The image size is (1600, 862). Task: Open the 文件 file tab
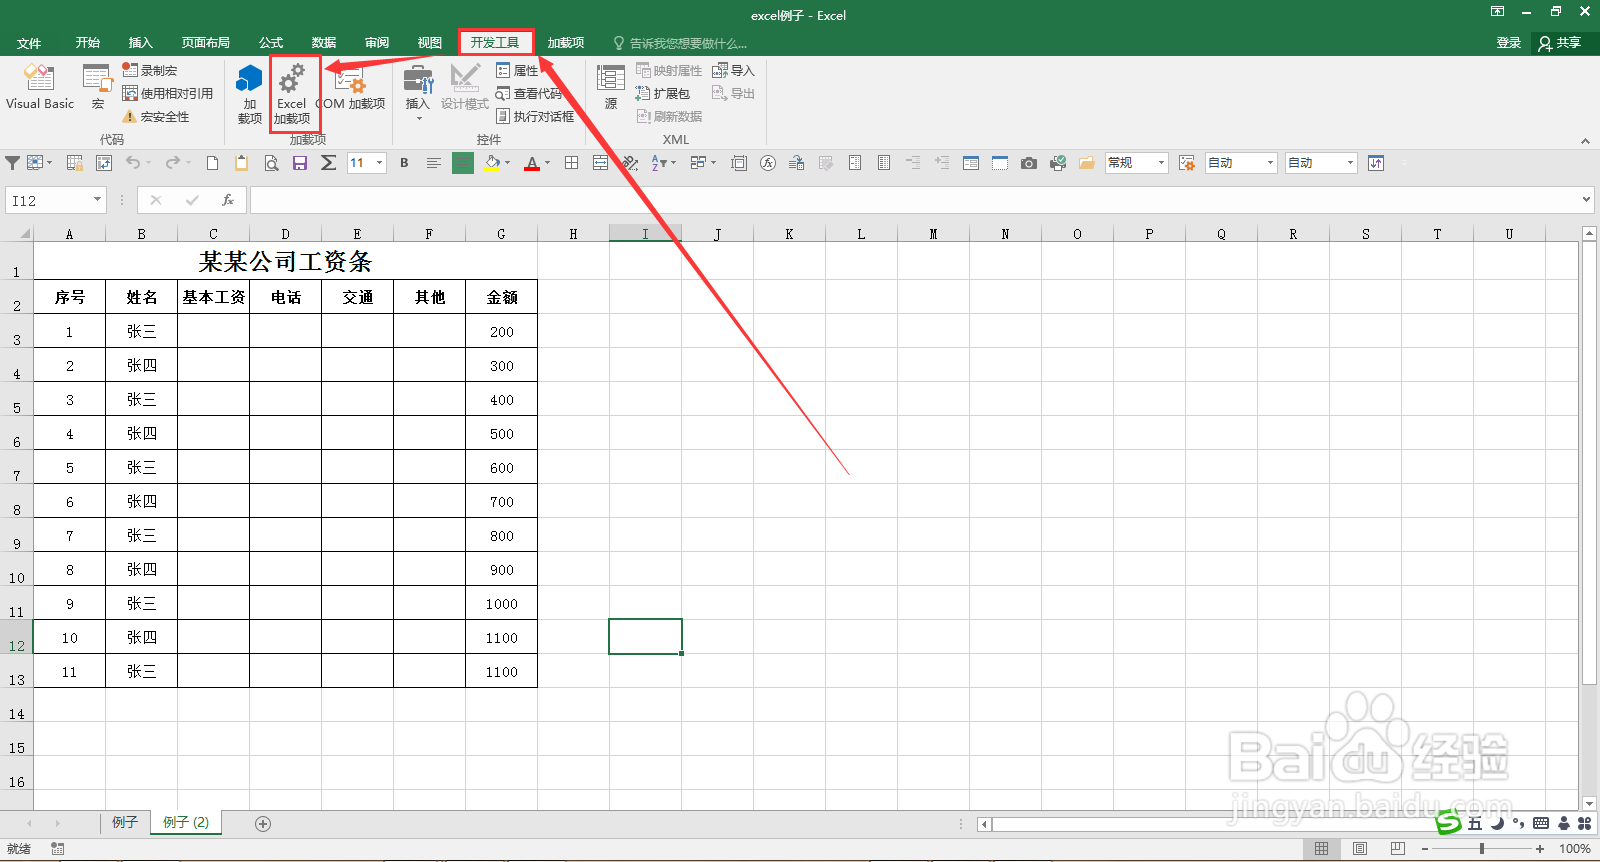(29, 43)
